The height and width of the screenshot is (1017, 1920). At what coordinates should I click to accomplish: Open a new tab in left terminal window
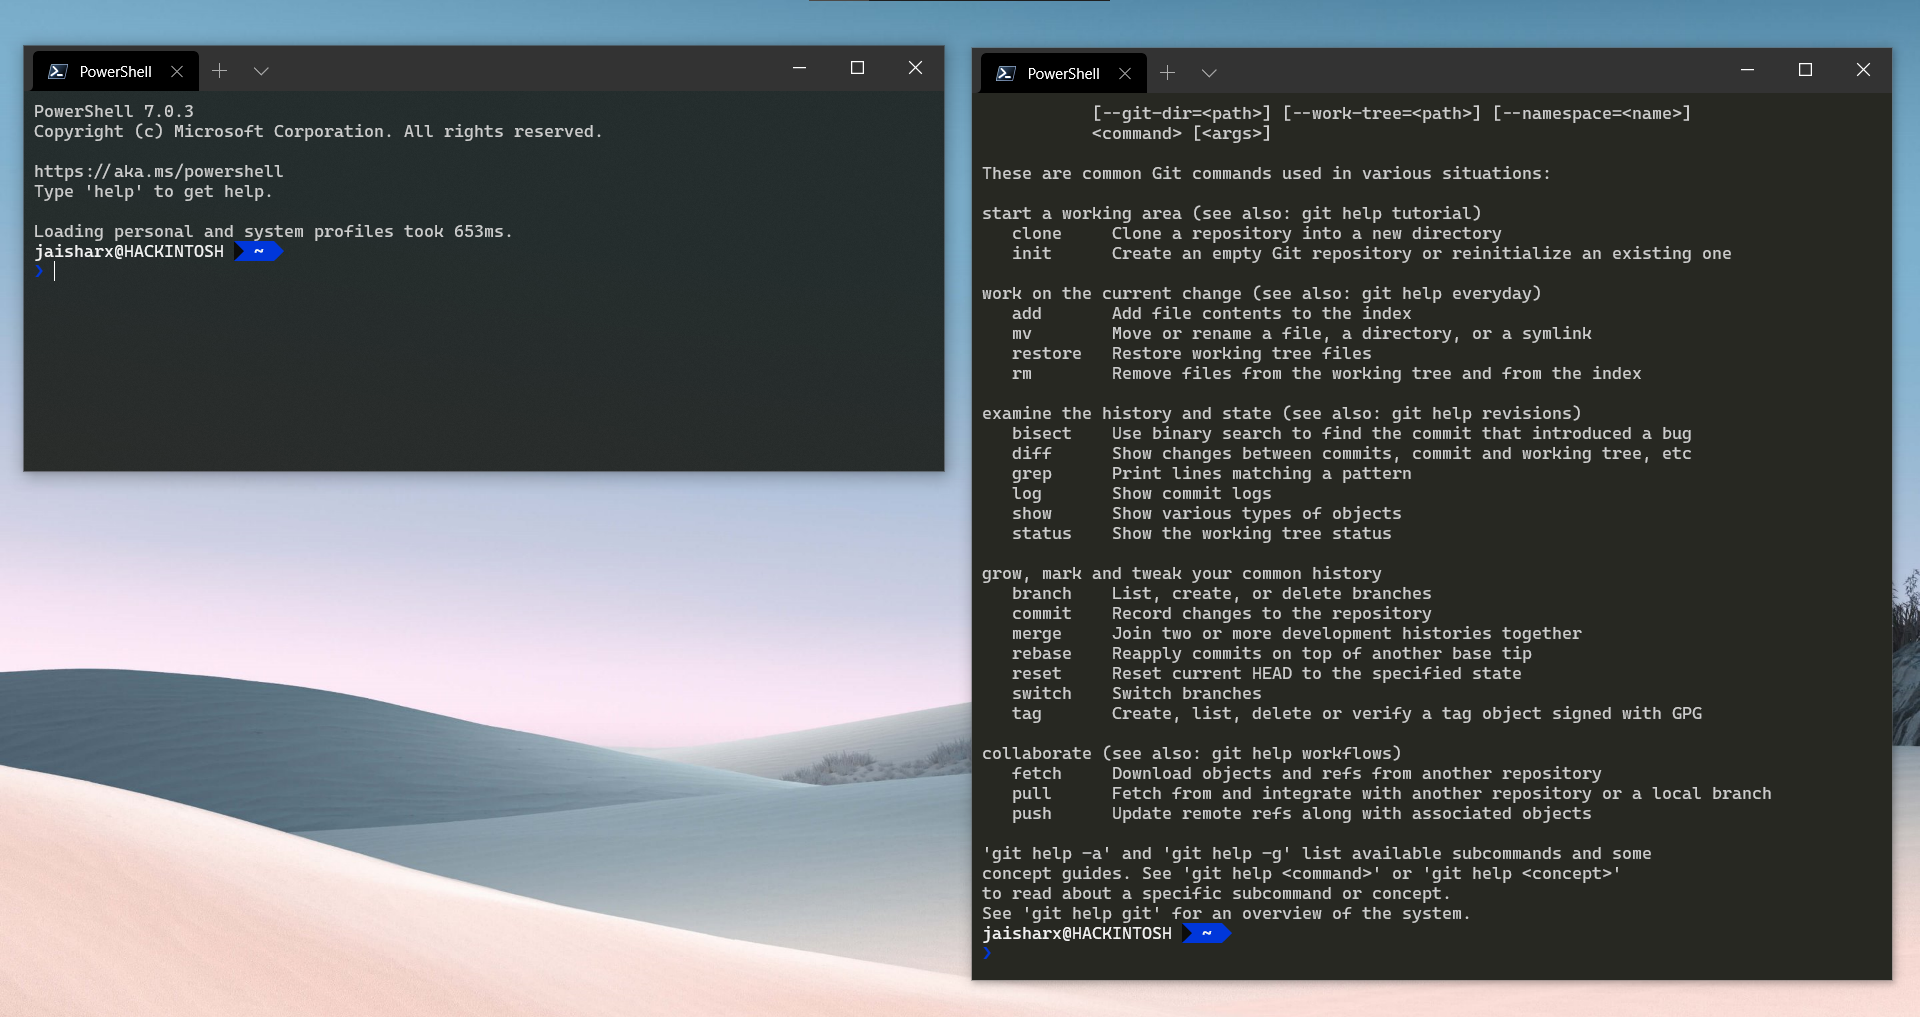click(220, 71)
